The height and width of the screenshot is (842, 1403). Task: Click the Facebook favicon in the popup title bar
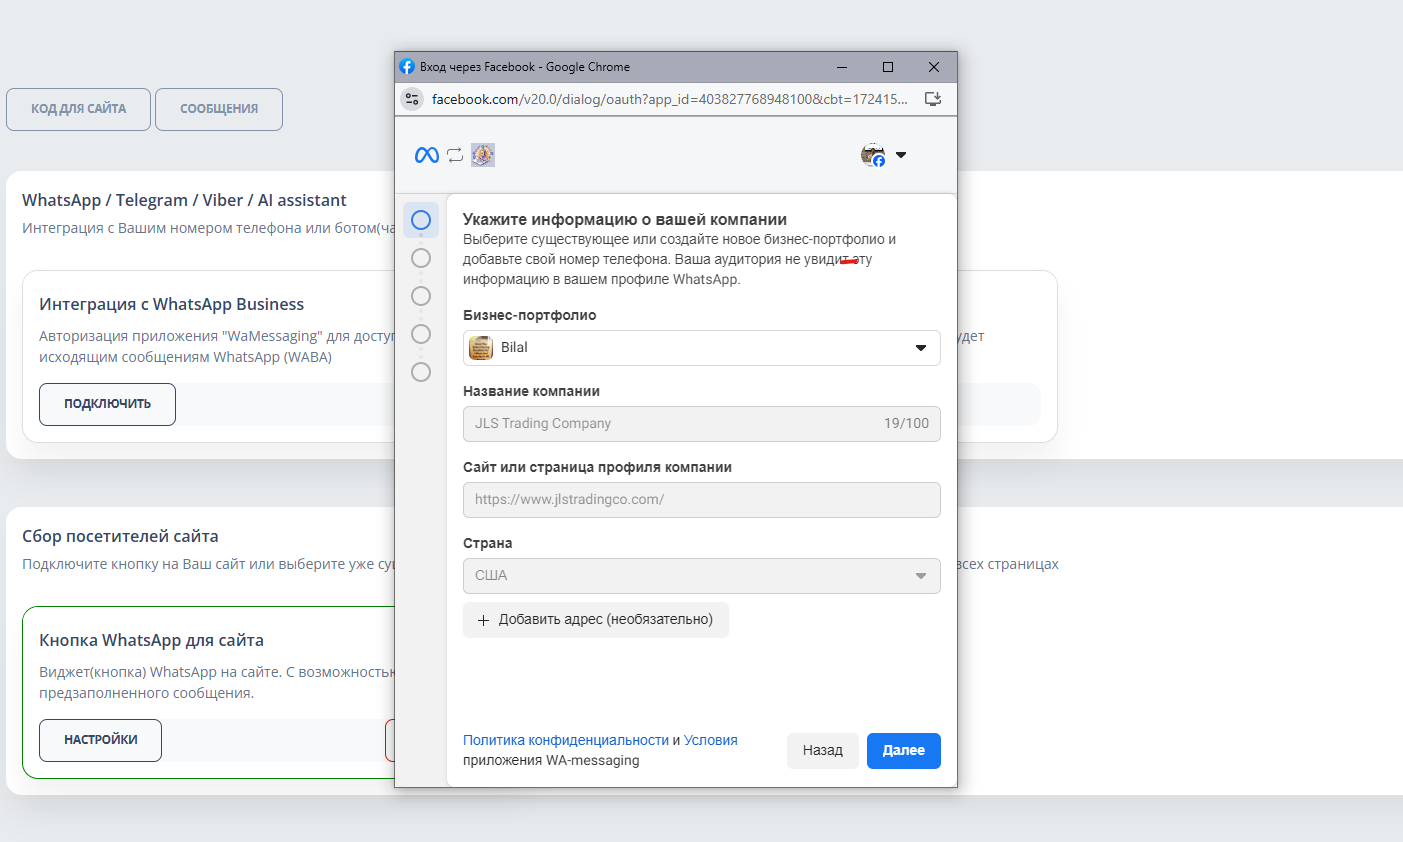click(x=407, y=67)
